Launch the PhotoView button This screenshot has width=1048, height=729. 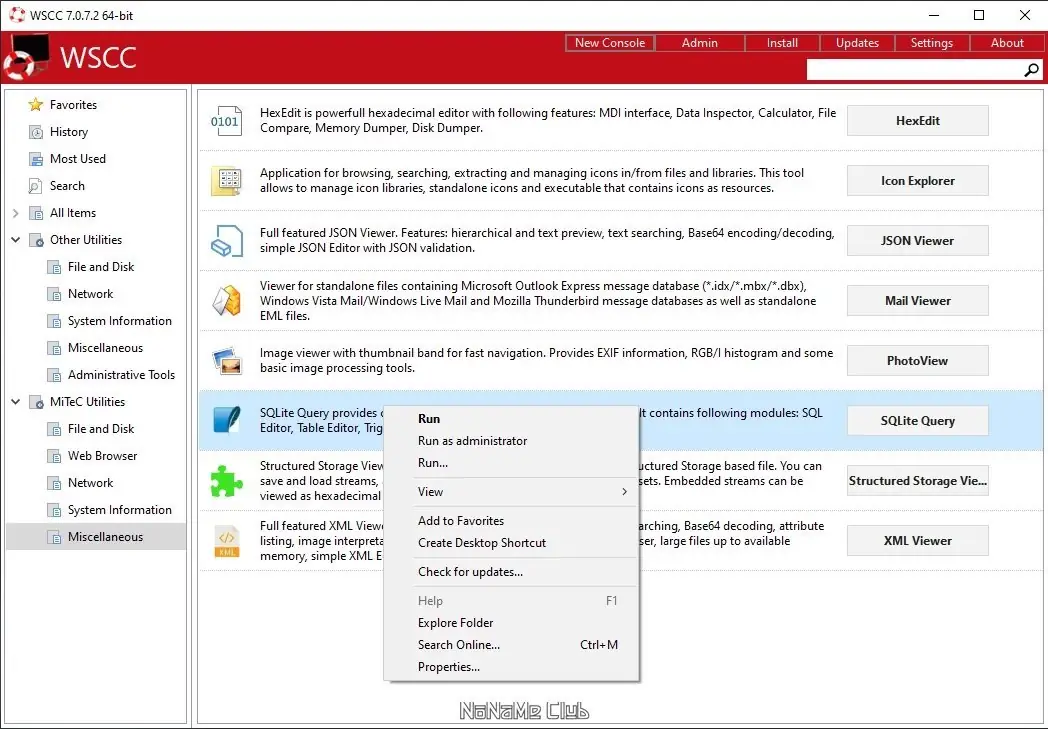tap(918, 361)
